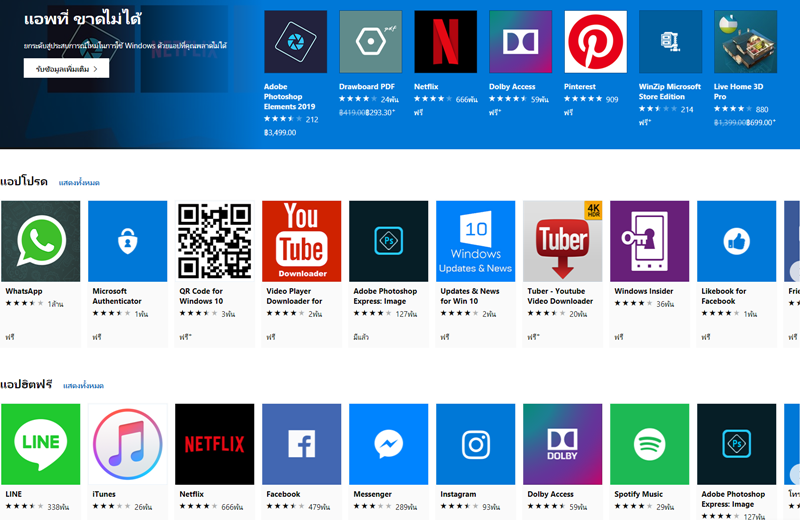800x520 pixels.
Task: Open WinZip Microsoft Store Edition icon
Action: coord(670,42)
